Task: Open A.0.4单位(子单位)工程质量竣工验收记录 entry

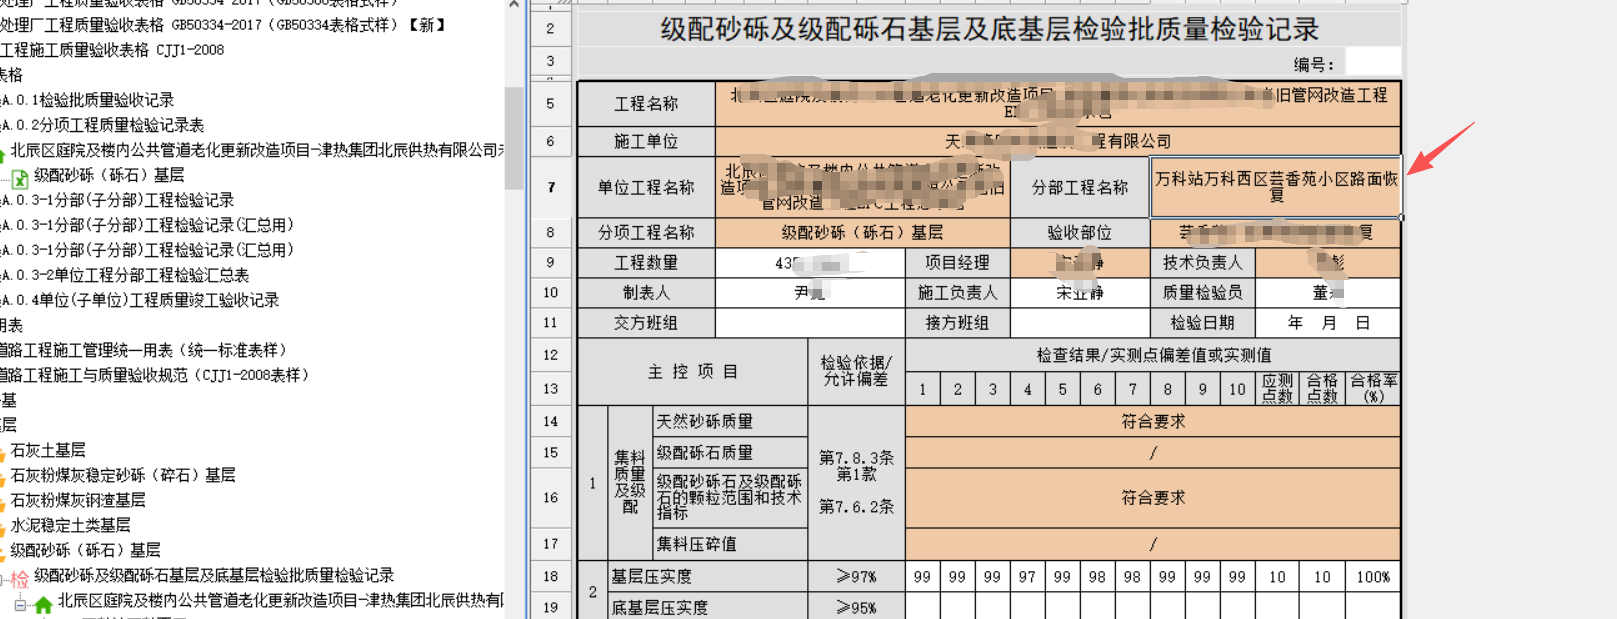Action: click(142, 300)
